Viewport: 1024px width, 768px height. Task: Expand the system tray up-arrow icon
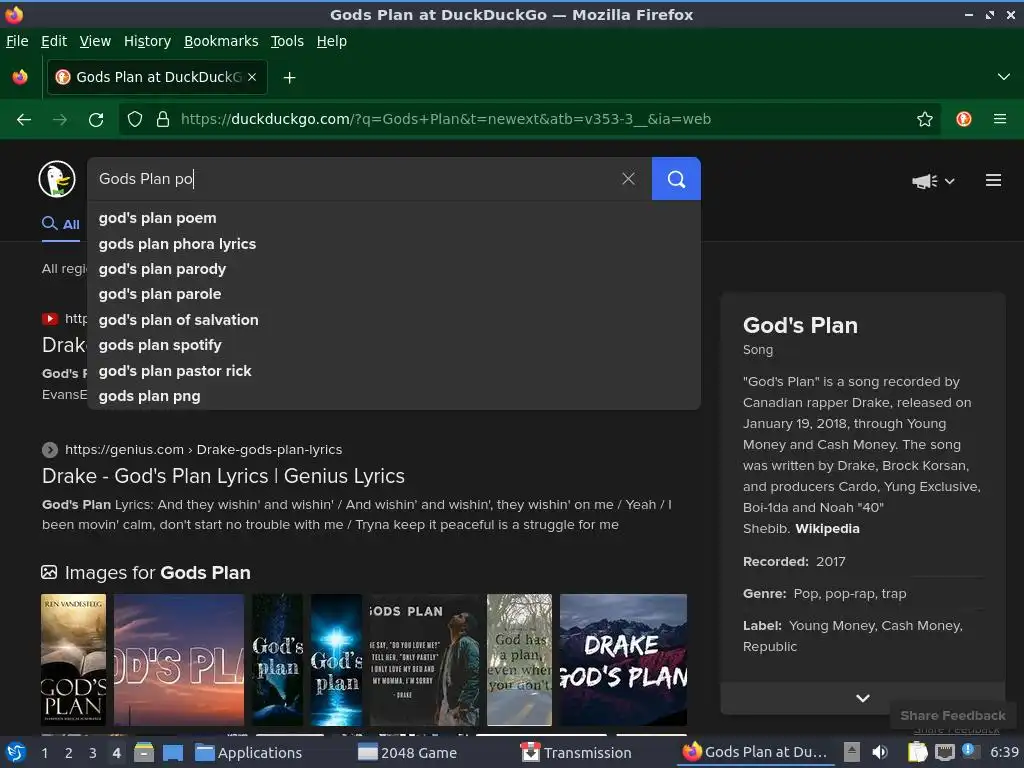(851, 752)
